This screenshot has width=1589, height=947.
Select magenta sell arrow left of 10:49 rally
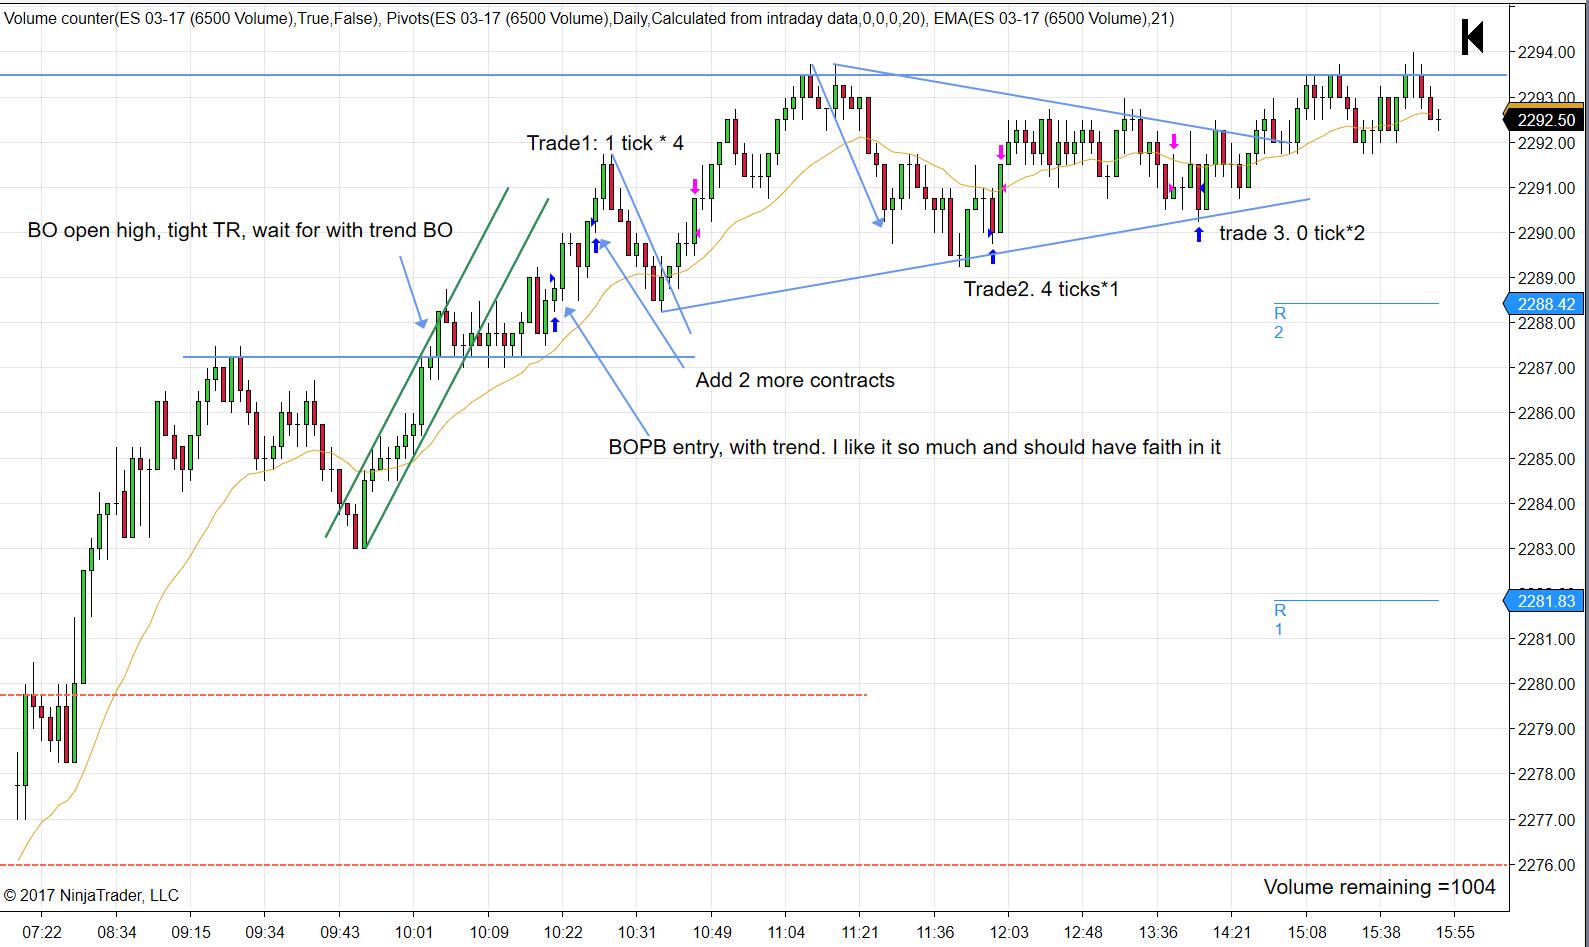tap(694, 187)
